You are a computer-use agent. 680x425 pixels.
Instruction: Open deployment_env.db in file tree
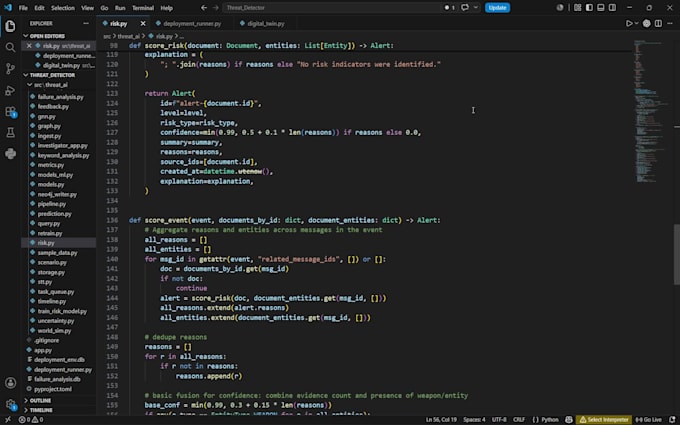[x=59, y=360]
